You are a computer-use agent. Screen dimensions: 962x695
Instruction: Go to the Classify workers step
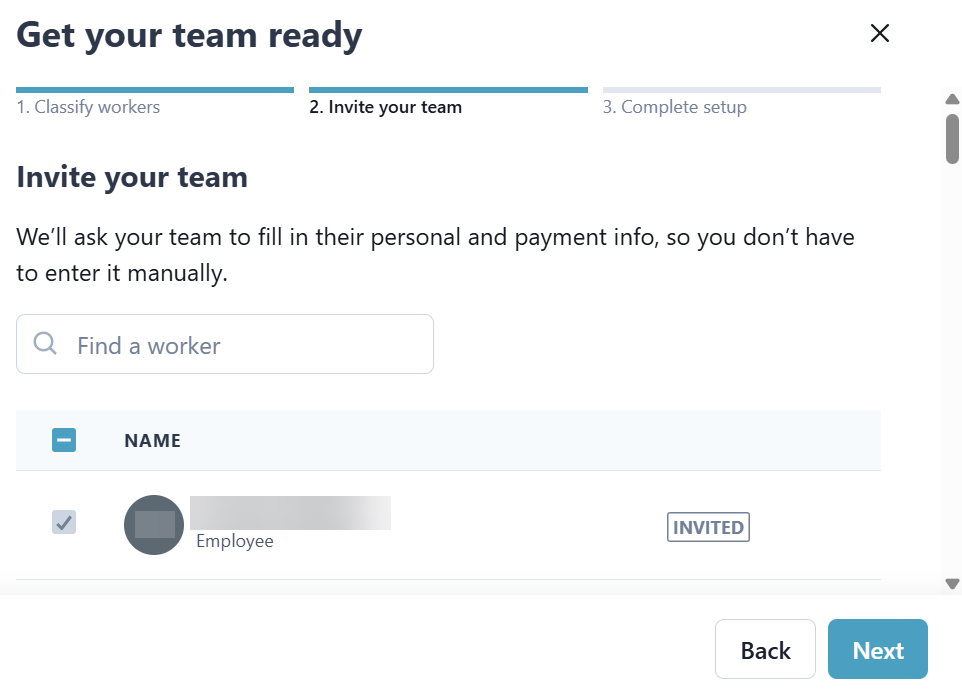coord(88,107)
